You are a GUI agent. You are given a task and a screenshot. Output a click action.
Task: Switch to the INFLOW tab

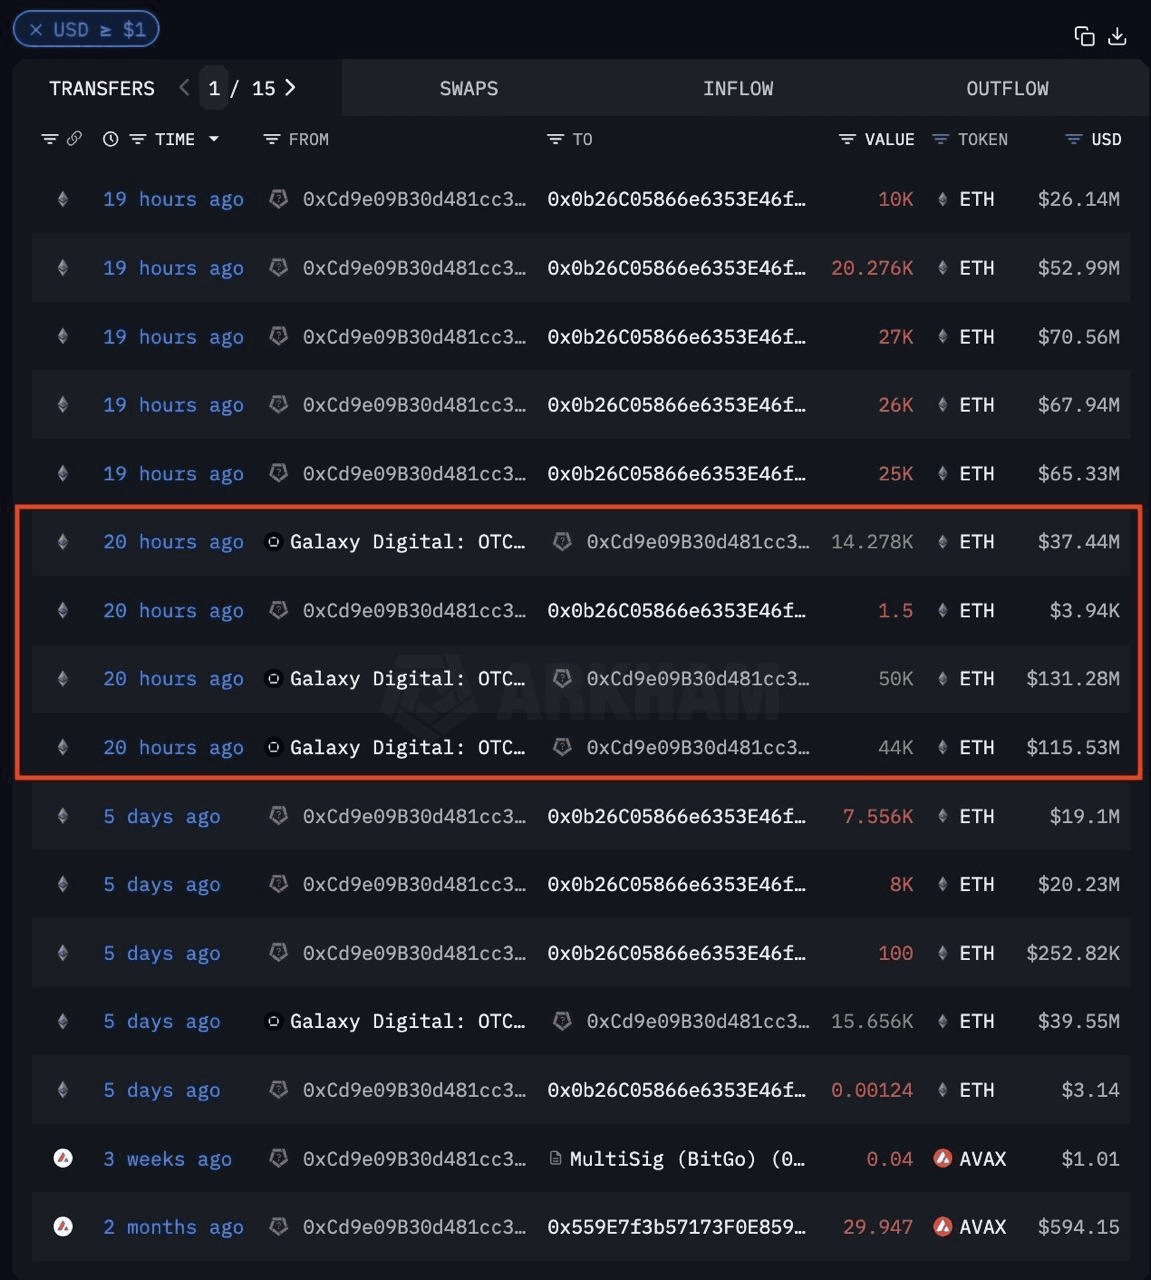(x=738, y=88)
